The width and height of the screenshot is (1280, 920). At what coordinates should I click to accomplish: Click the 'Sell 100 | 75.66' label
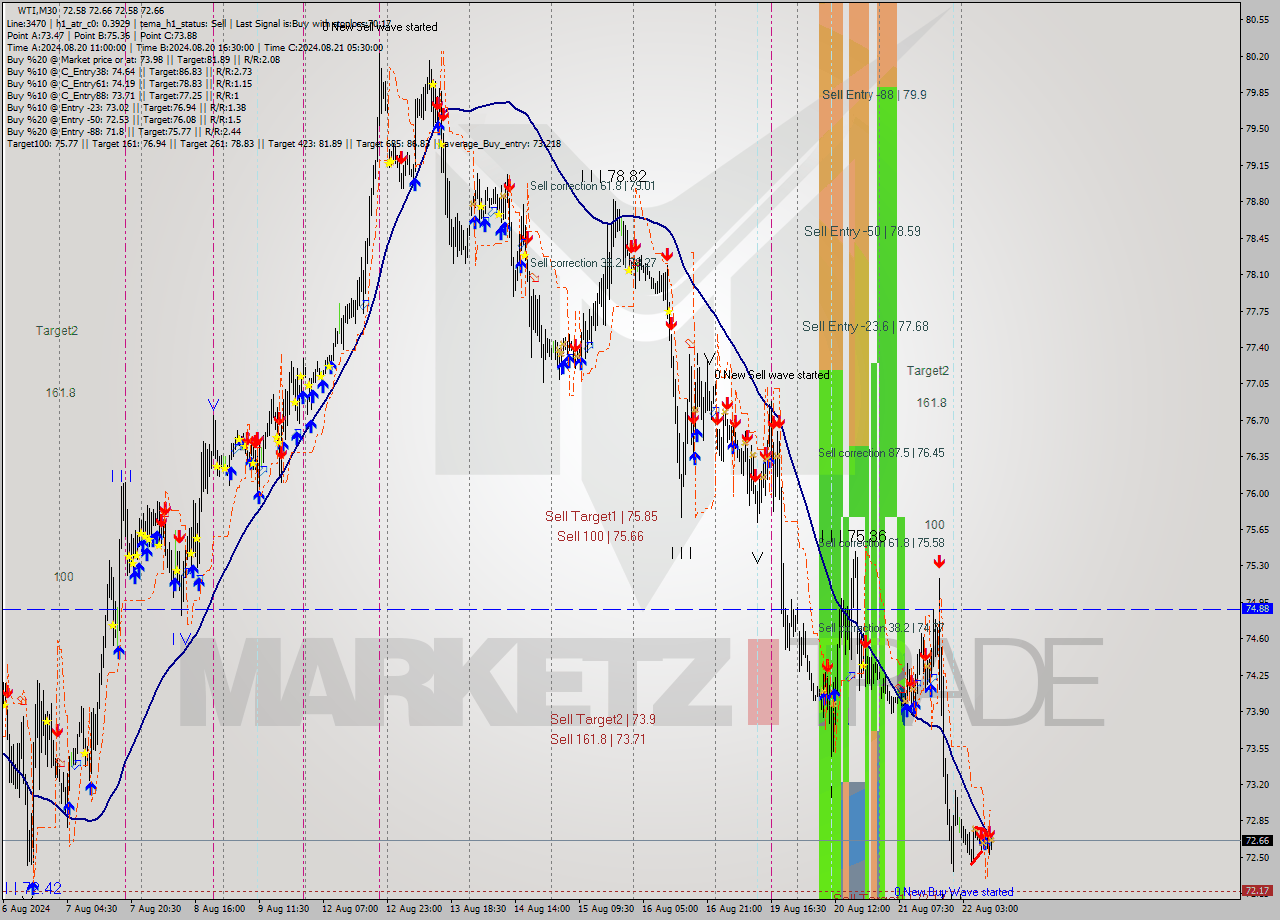(x=600, y=536)
